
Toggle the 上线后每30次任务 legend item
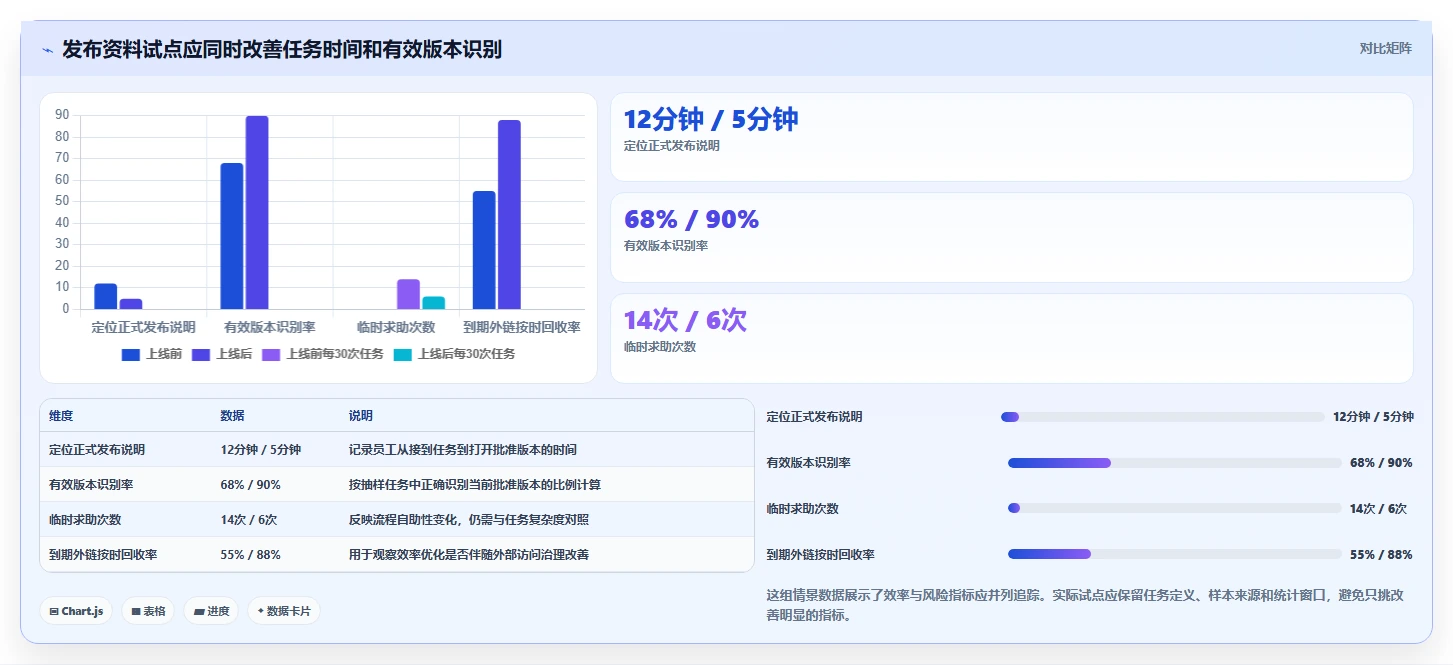tap(454, 354)
